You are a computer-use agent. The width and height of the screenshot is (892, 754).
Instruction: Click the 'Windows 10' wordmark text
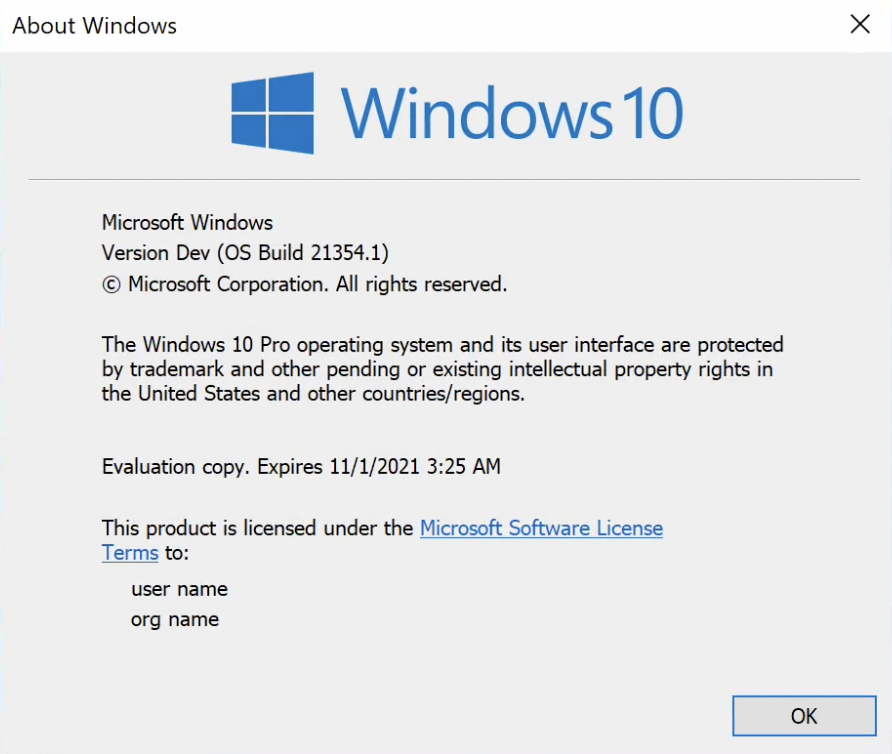tap(511, 113)
